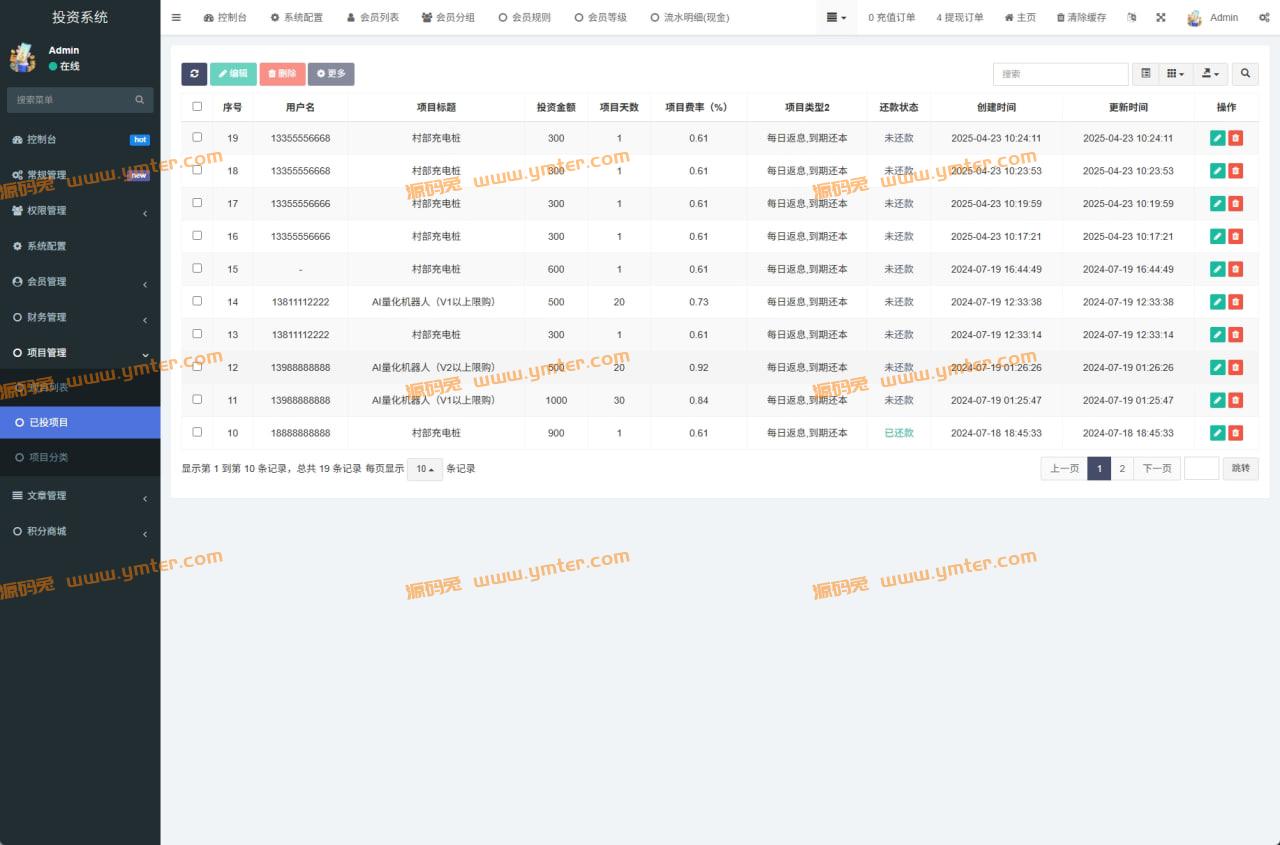
Task: Click the Admin avatar in top bar
Action: click(x=1195, y=17)
